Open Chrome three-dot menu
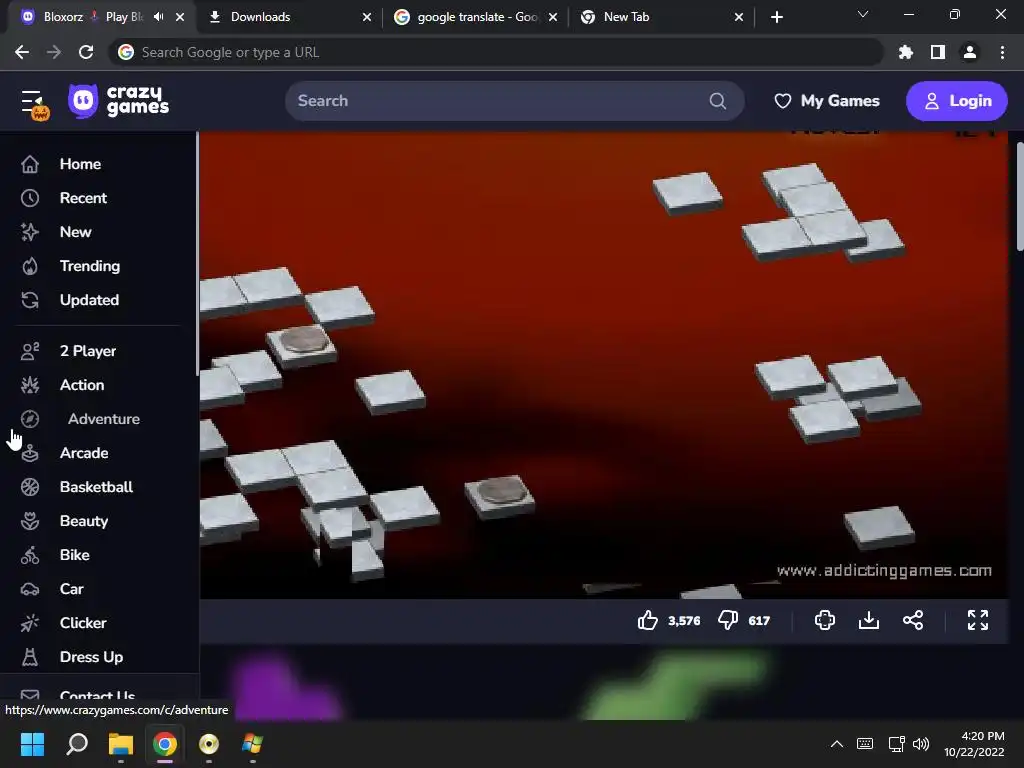Image resolution: width=1024 pixels, height=768 pixels. (x=1002, y=52)
